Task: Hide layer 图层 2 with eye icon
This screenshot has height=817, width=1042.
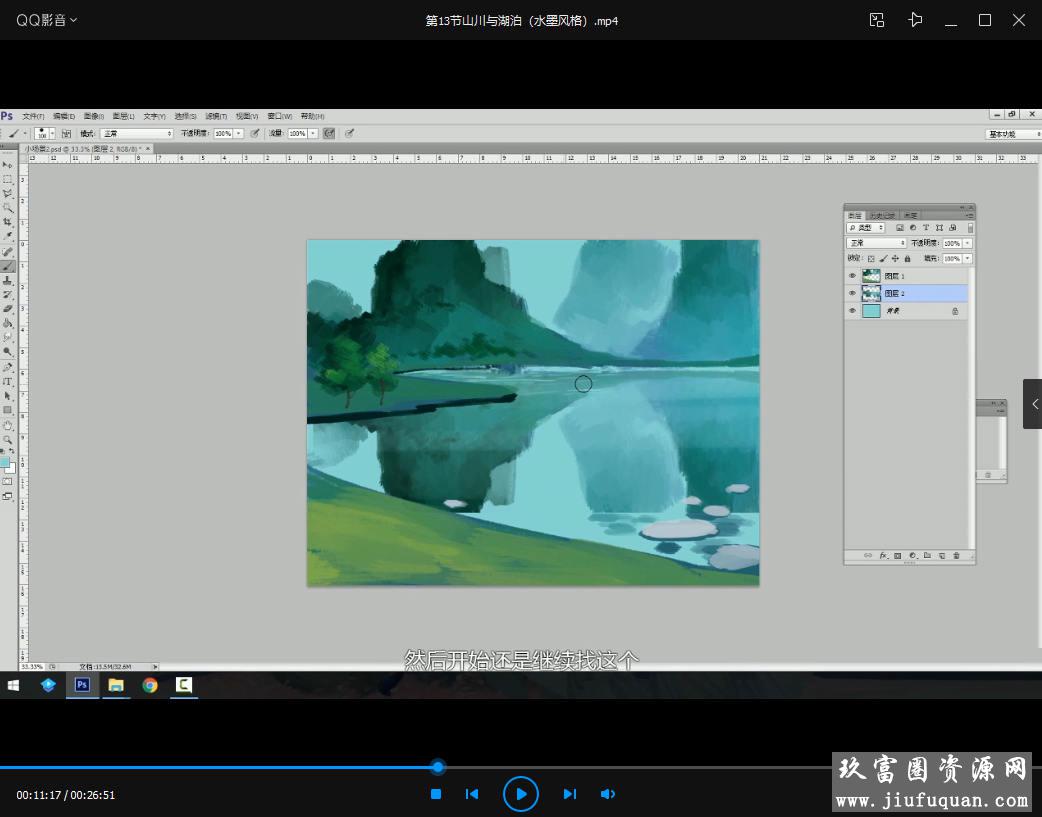Action: click(852, 293)
